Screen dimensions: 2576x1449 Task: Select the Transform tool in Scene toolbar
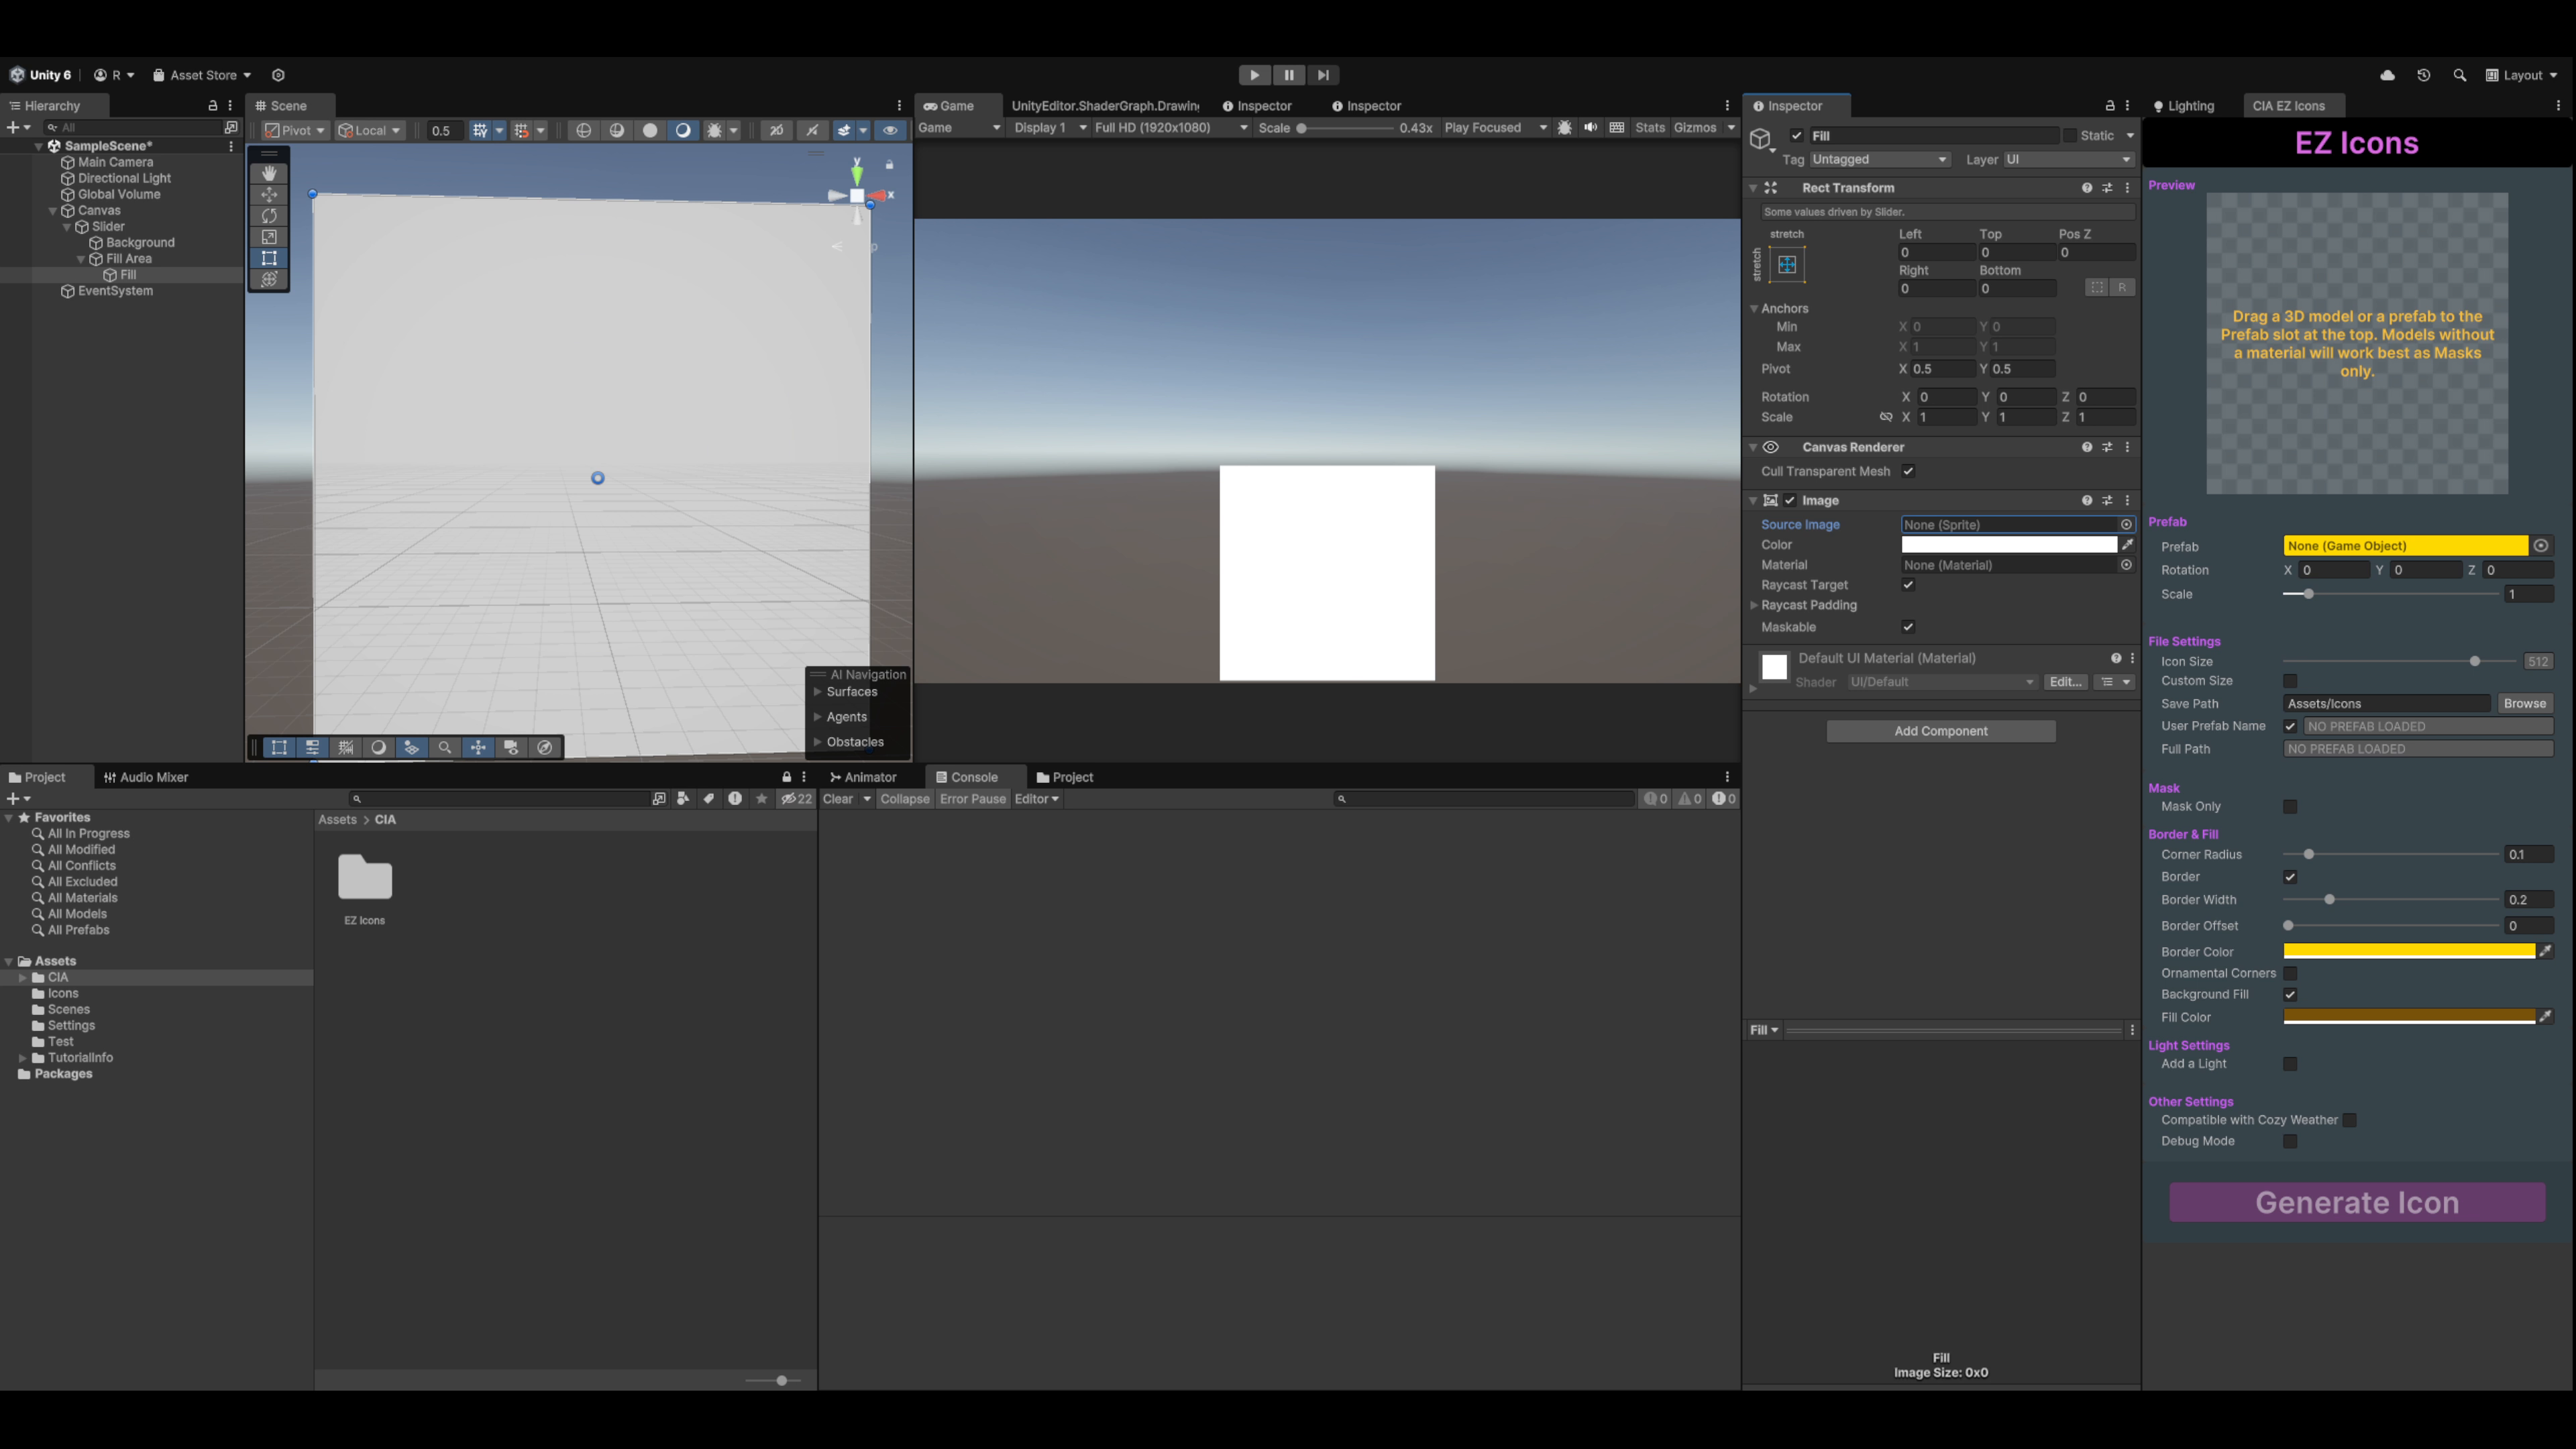coord(269,279)
